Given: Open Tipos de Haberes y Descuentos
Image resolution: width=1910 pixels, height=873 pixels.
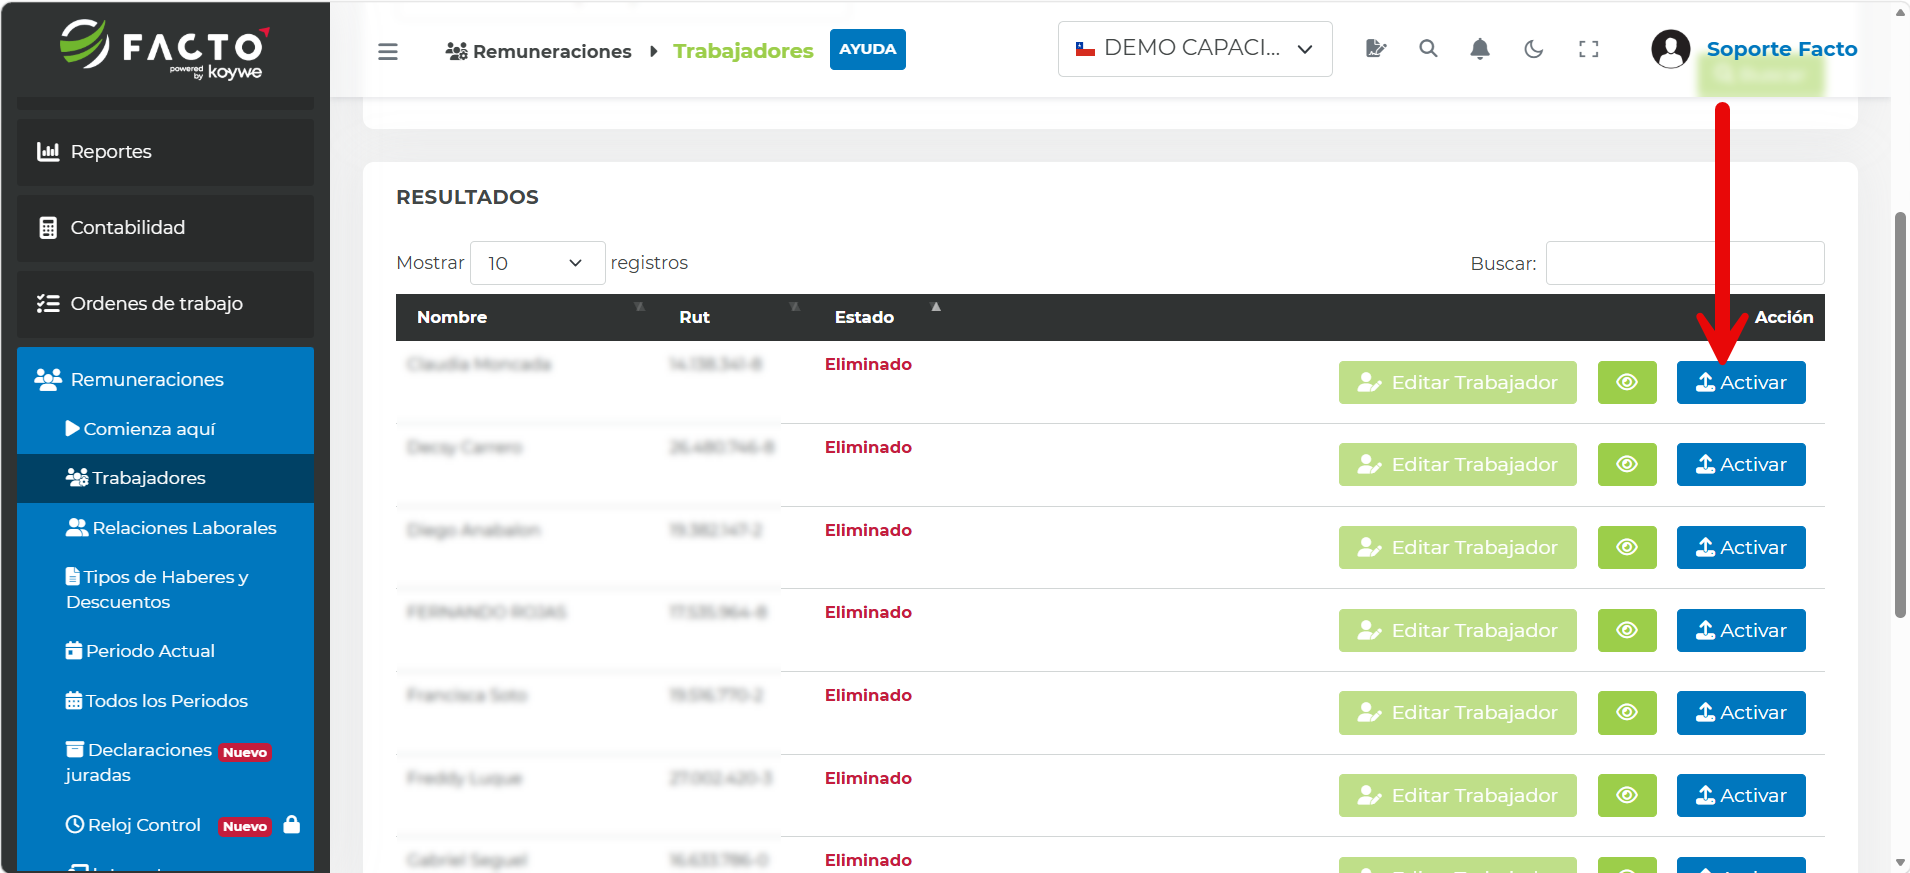Looking at the screenshot, I should 165,589.
